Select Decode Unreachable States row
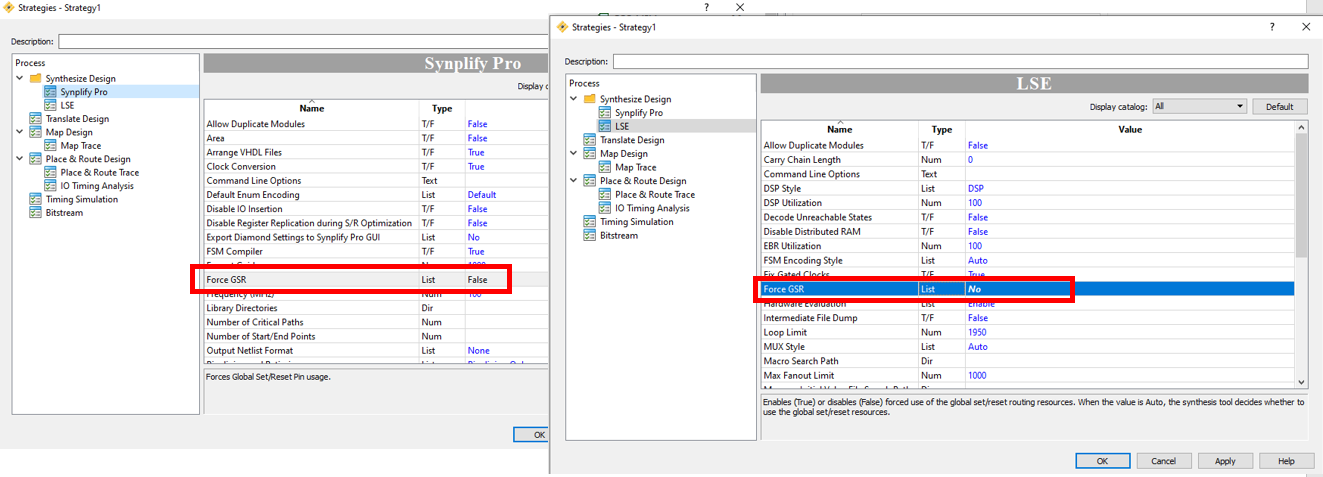Viewport: 1323px width, 477px height. coord(1028,217)
